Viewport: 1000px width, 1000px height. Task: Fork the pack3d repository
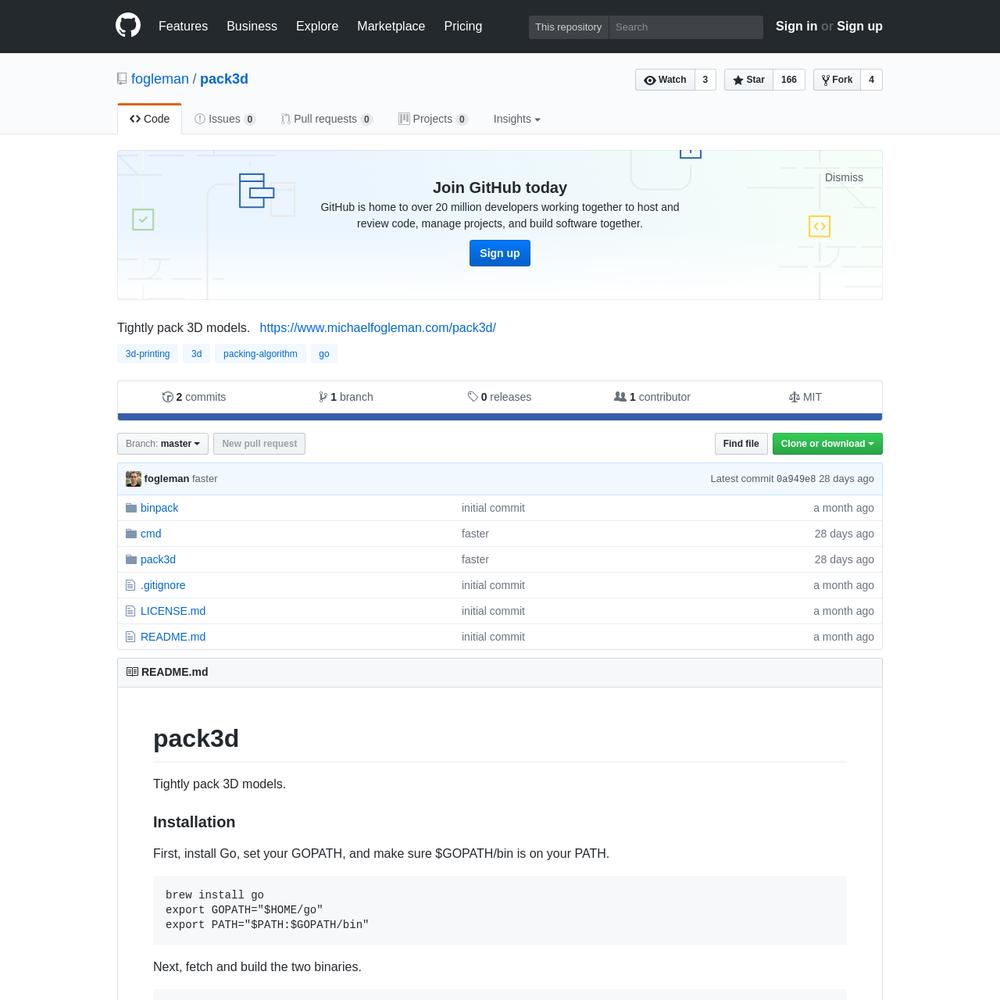point(837,80)
